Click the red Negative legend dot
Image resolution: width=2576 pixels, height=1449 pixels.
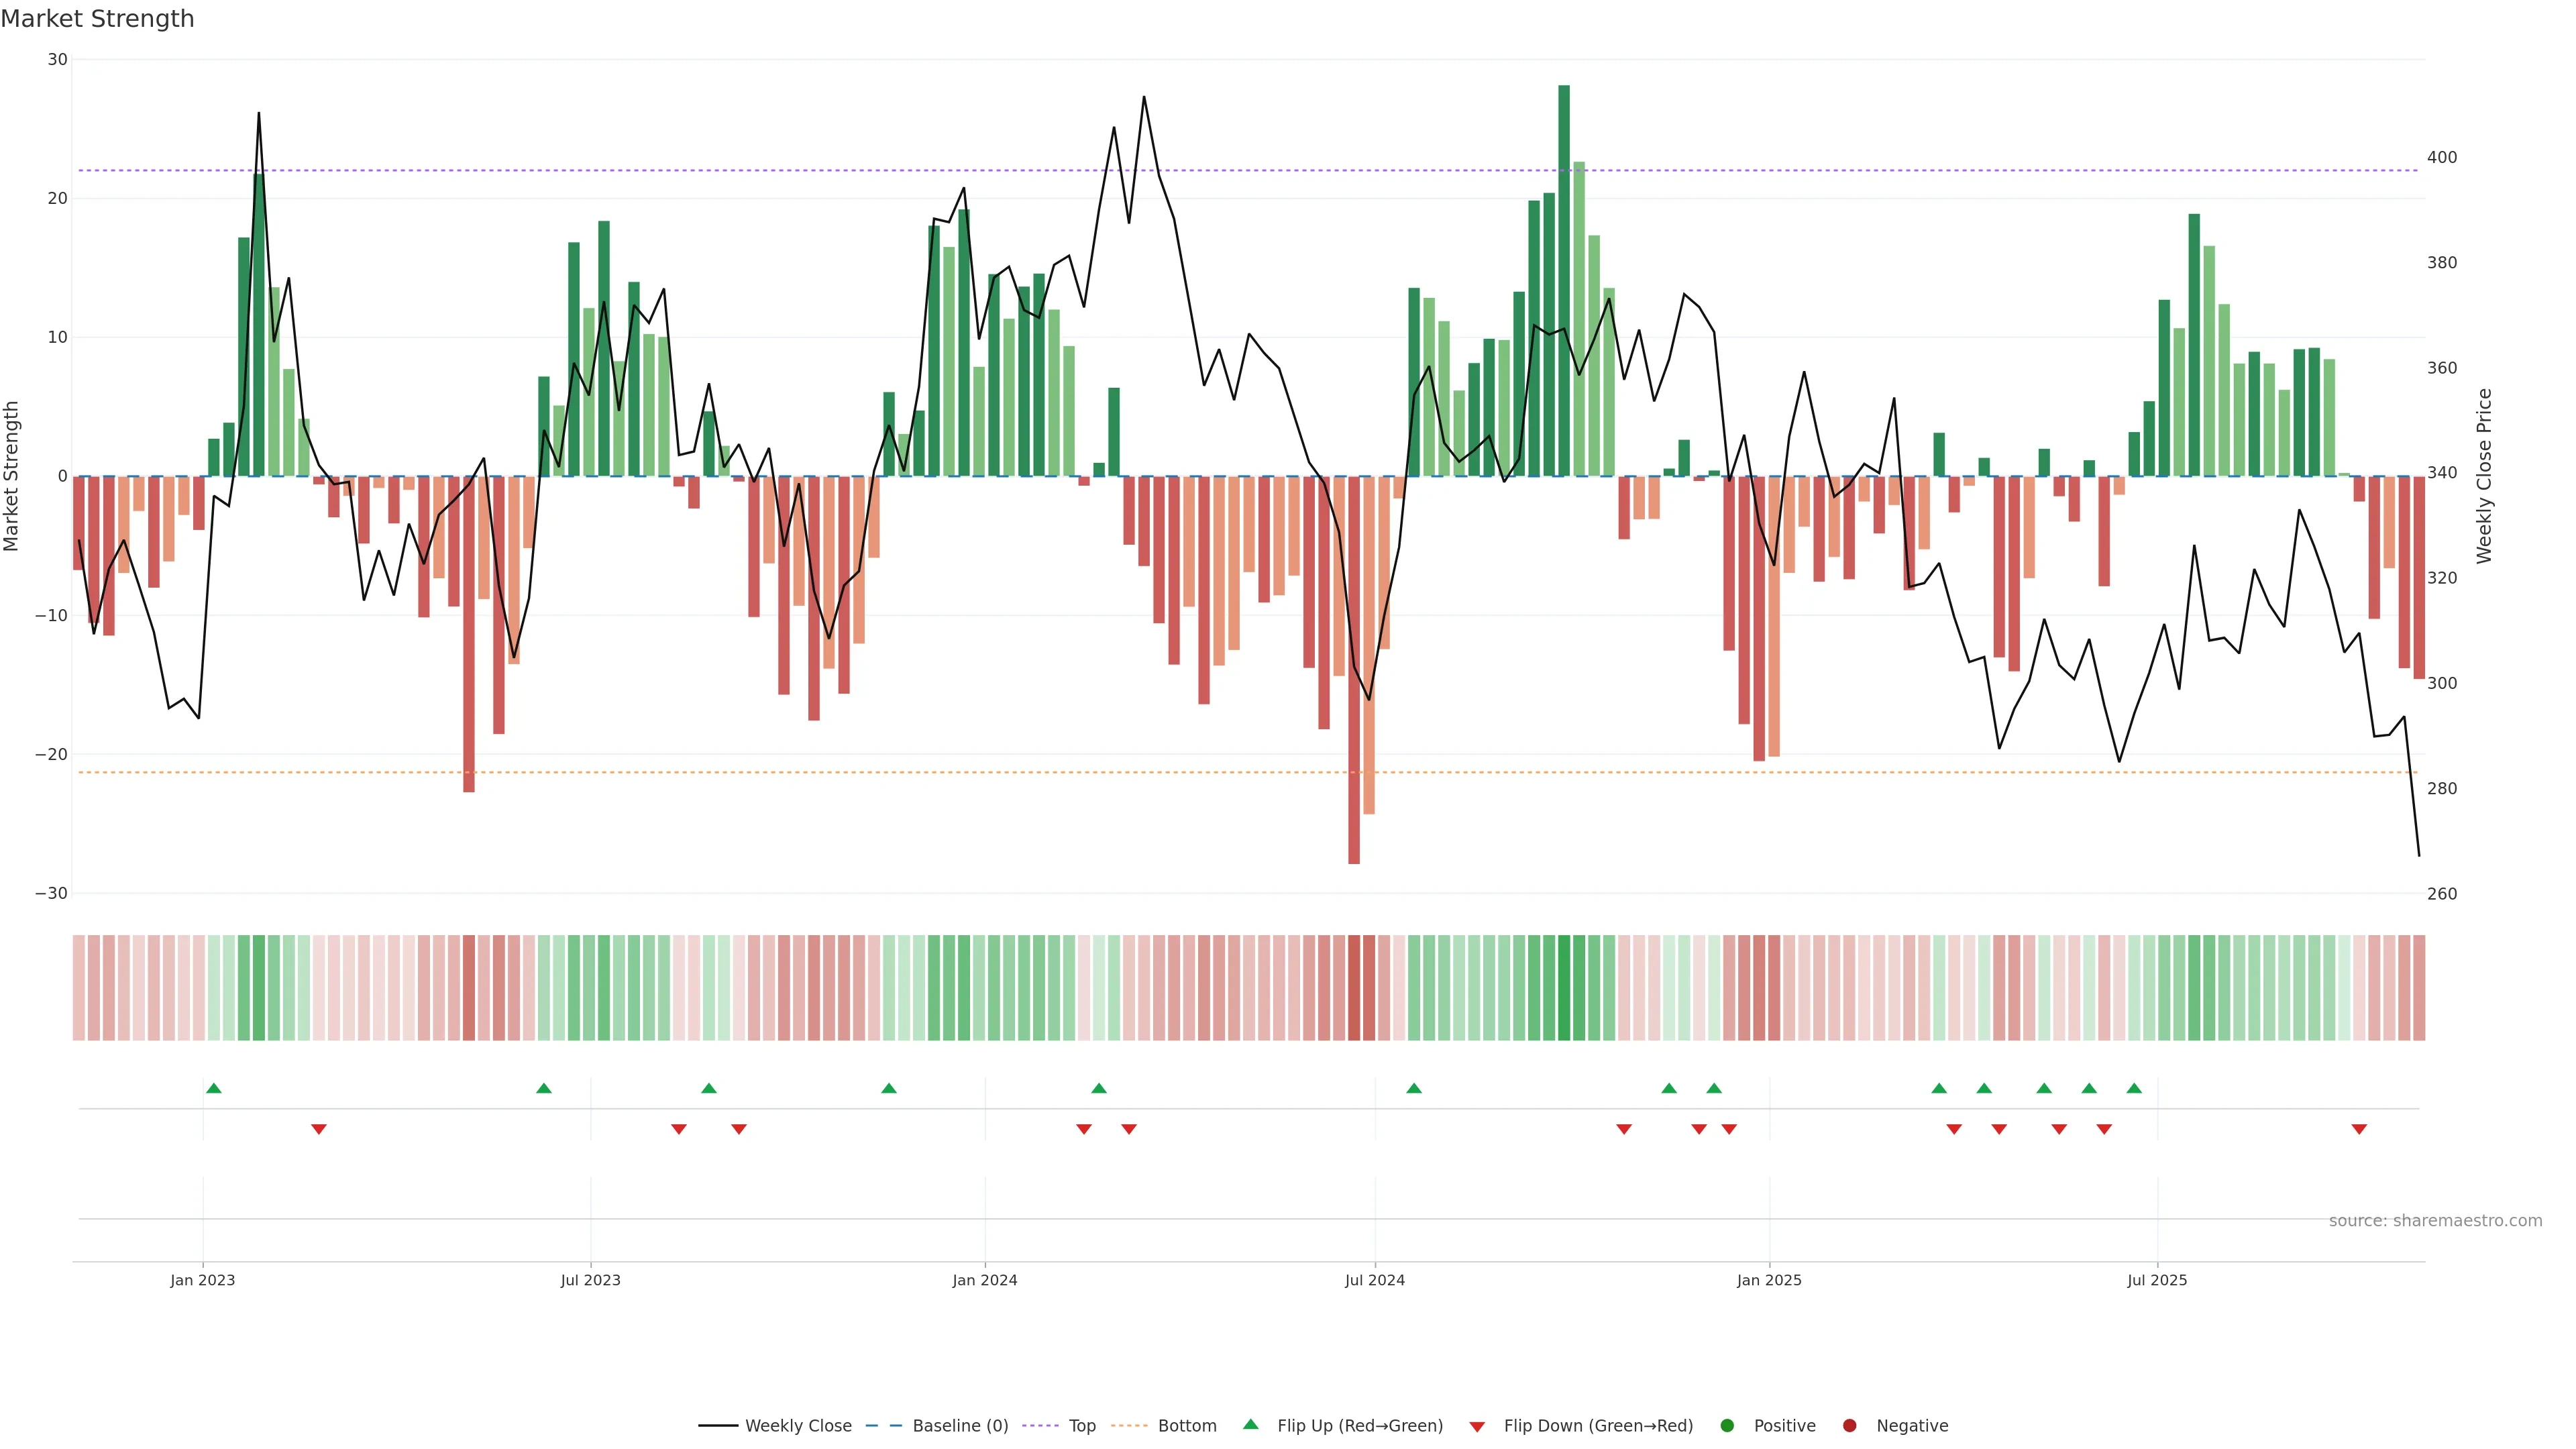(x=1849, y=1425)
